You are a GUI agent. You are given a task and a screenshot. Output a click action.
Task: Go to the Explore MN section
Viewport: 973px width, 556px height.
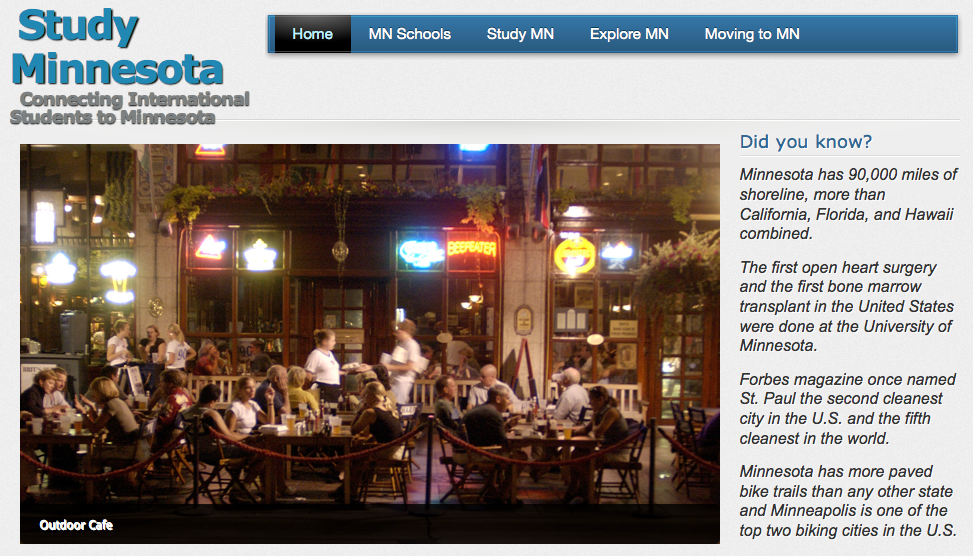(x=629, y=34)
